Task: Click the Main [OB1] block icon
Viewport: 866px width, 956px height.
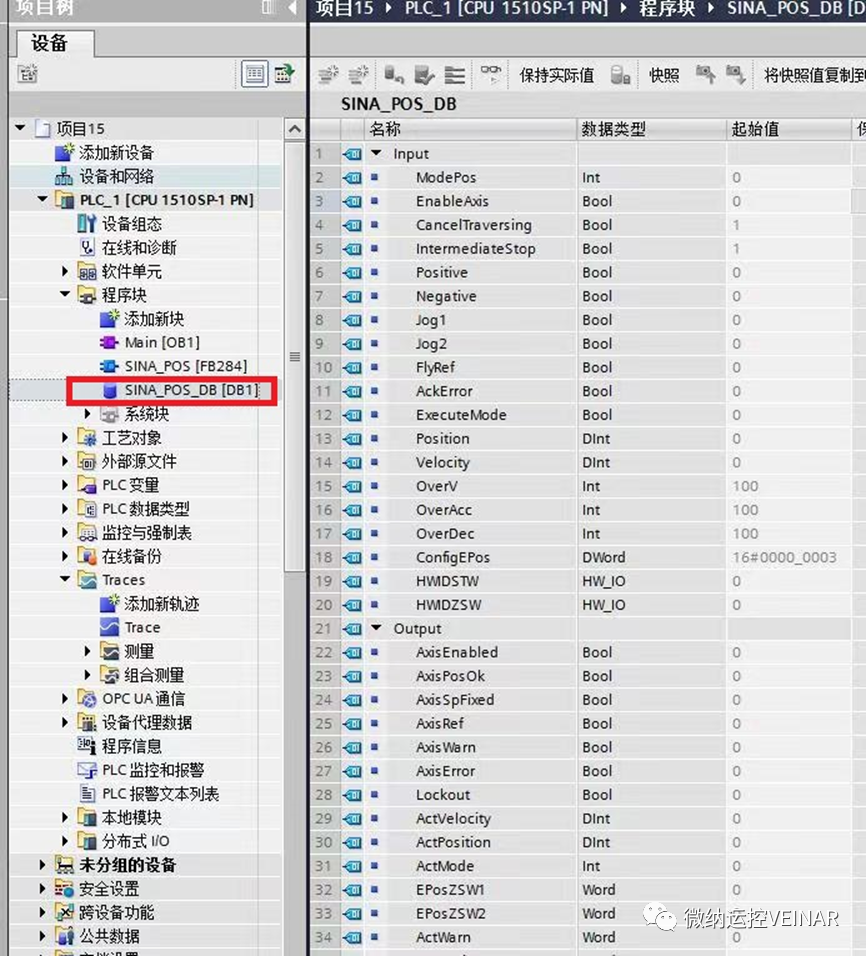Action: 110,343
